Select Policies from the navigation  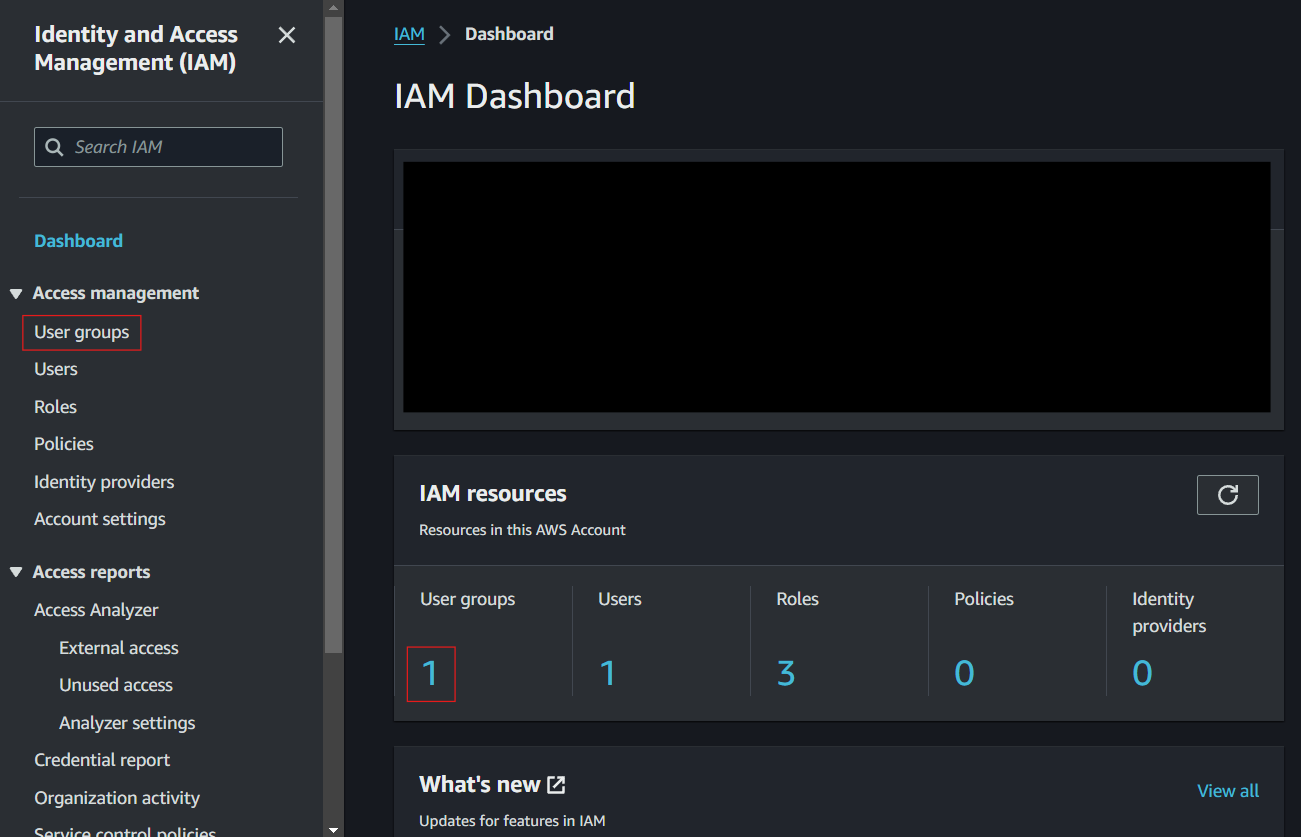tap(64, 444)
